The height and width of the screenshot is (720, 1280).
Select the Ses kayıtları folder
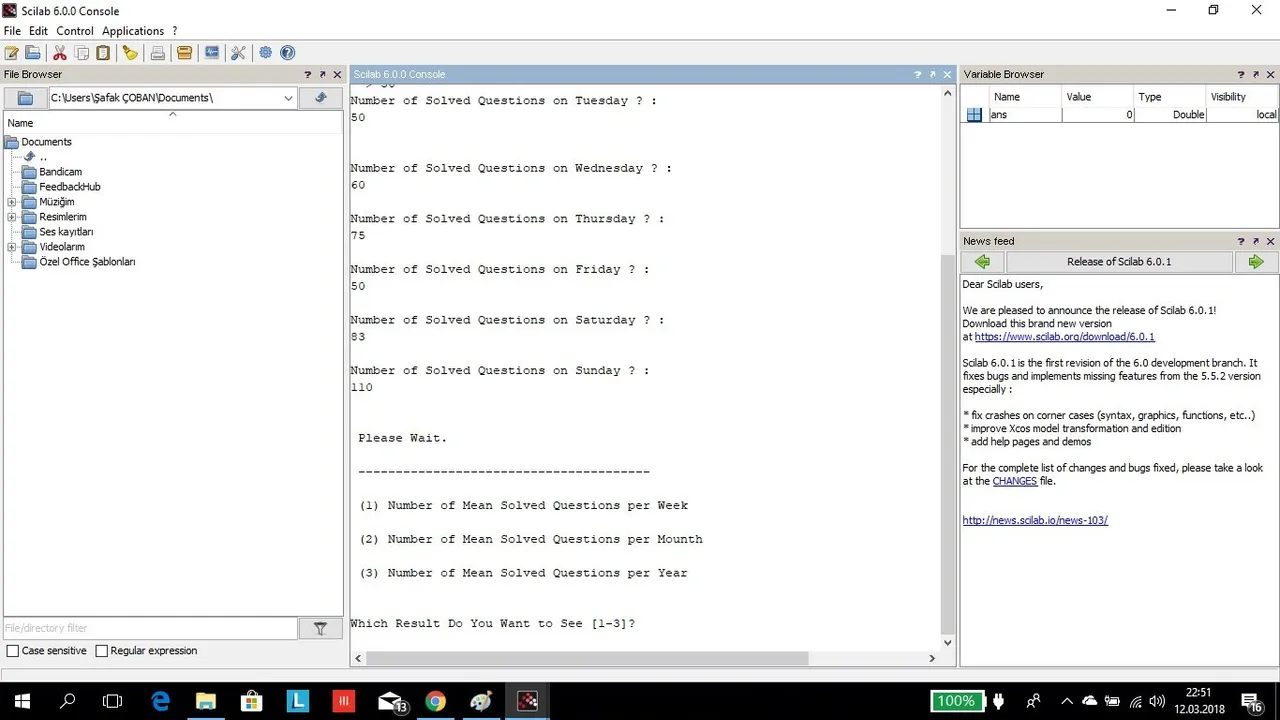pyautogui.click(x=66, y=232)
